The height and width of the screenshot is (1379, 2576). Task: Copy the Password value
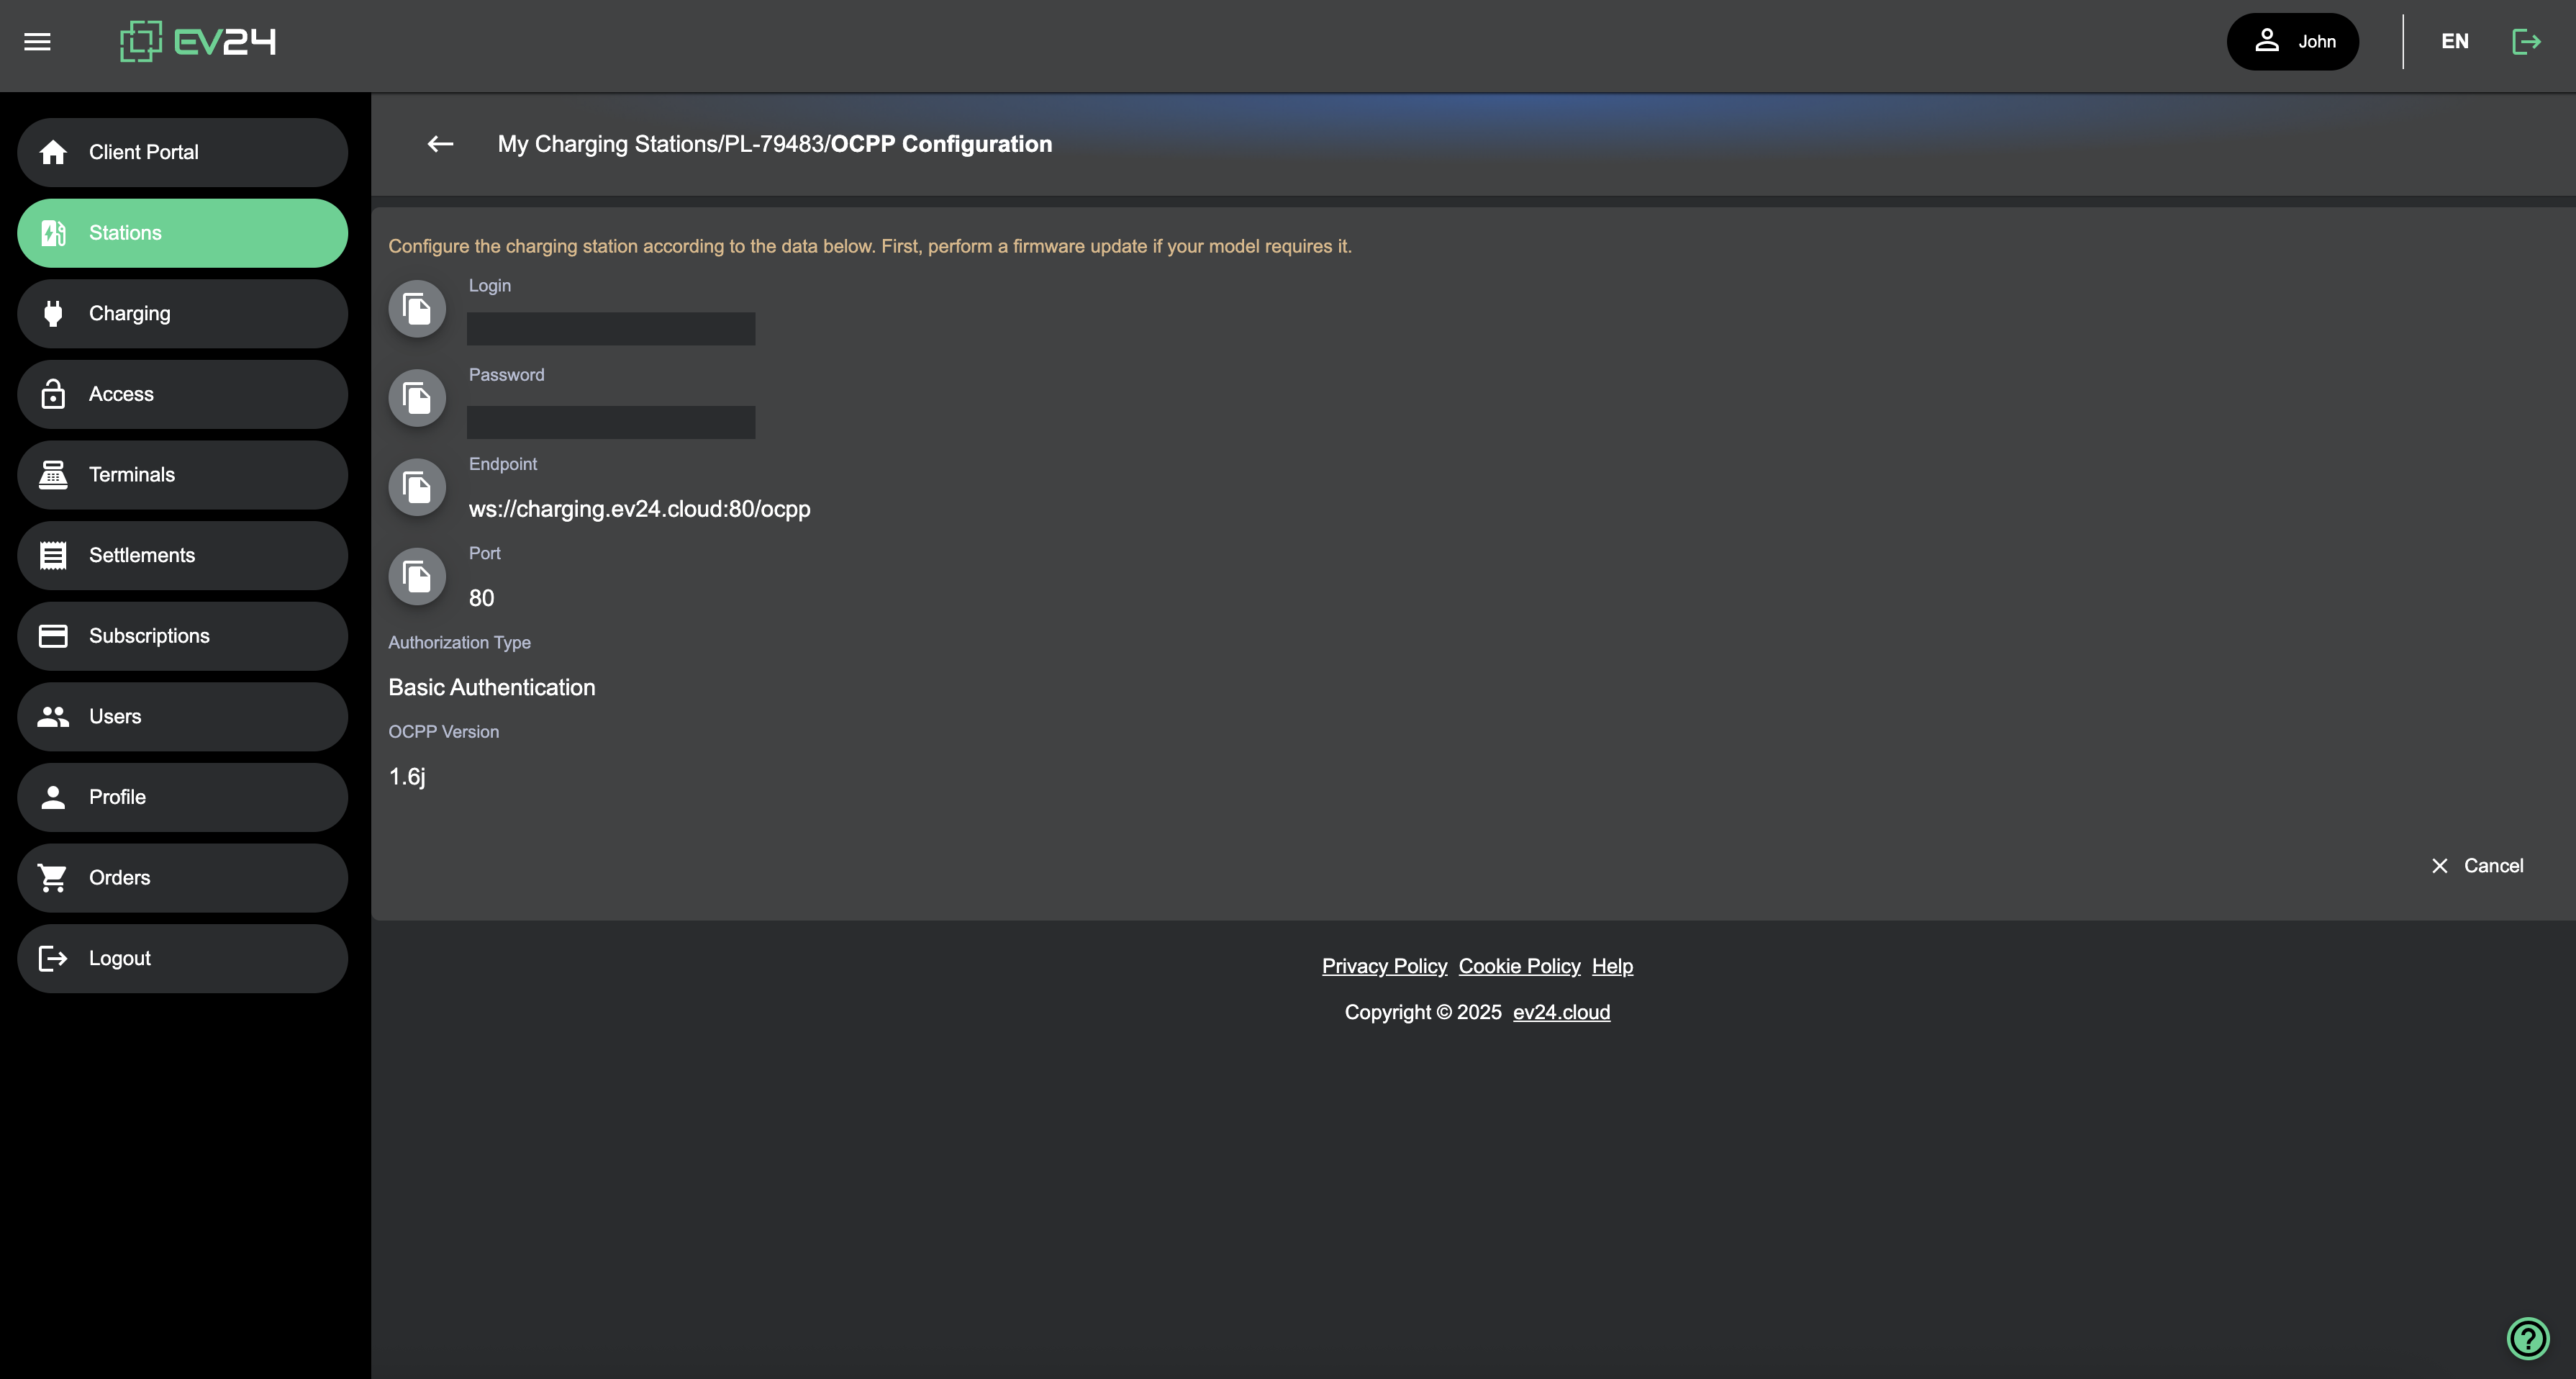pos(417,398)
